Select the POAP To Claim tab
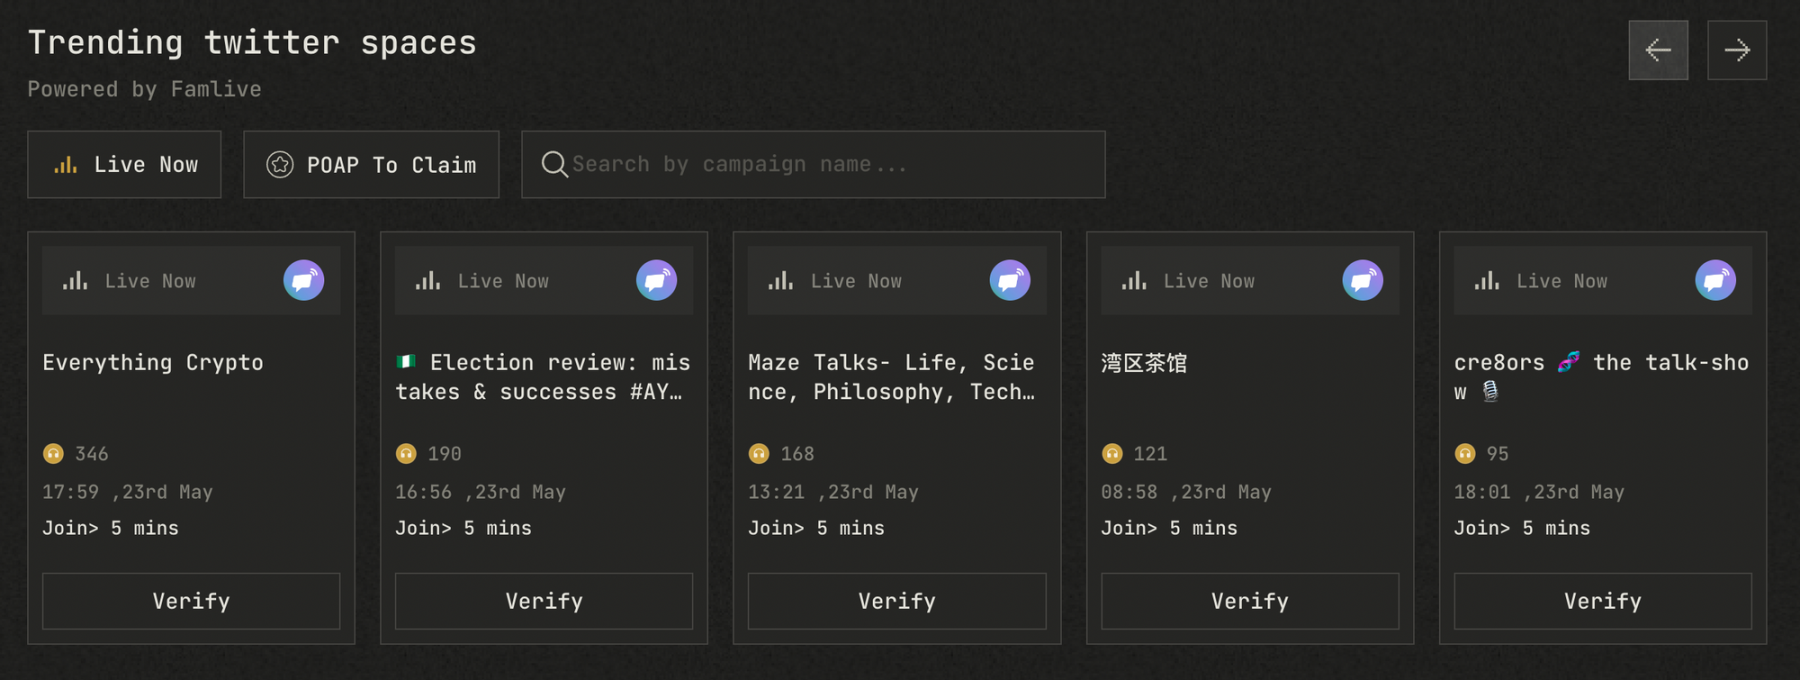Viewport: 1800px width, 680px height. click(371, 165)
